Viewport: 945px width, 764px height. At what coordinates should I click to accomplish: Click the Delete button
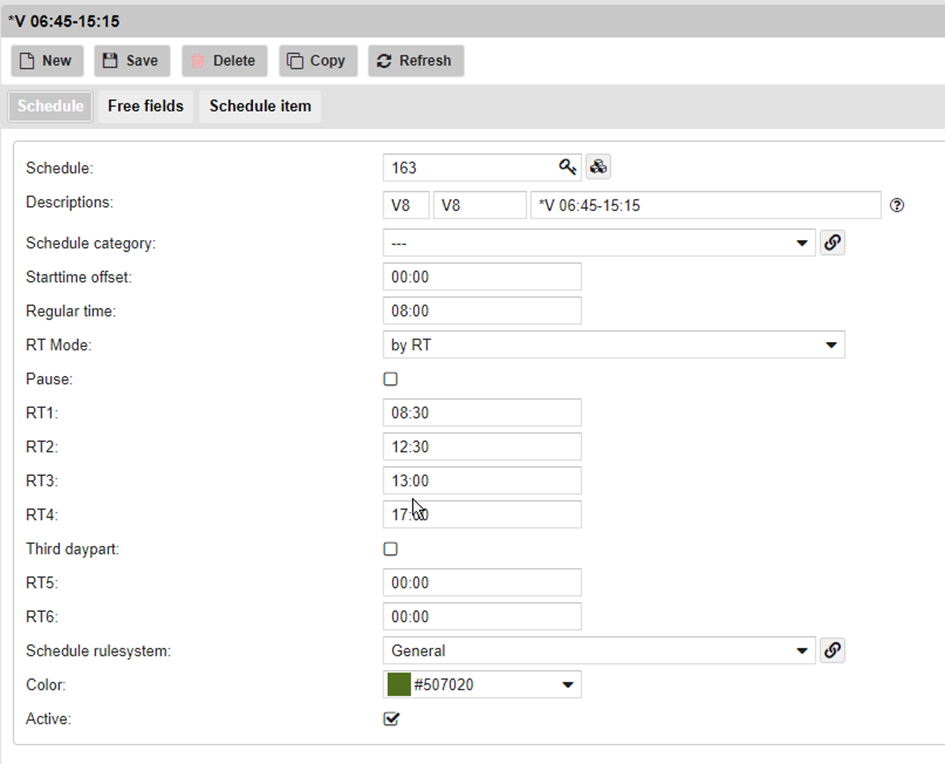pos(224,61)
